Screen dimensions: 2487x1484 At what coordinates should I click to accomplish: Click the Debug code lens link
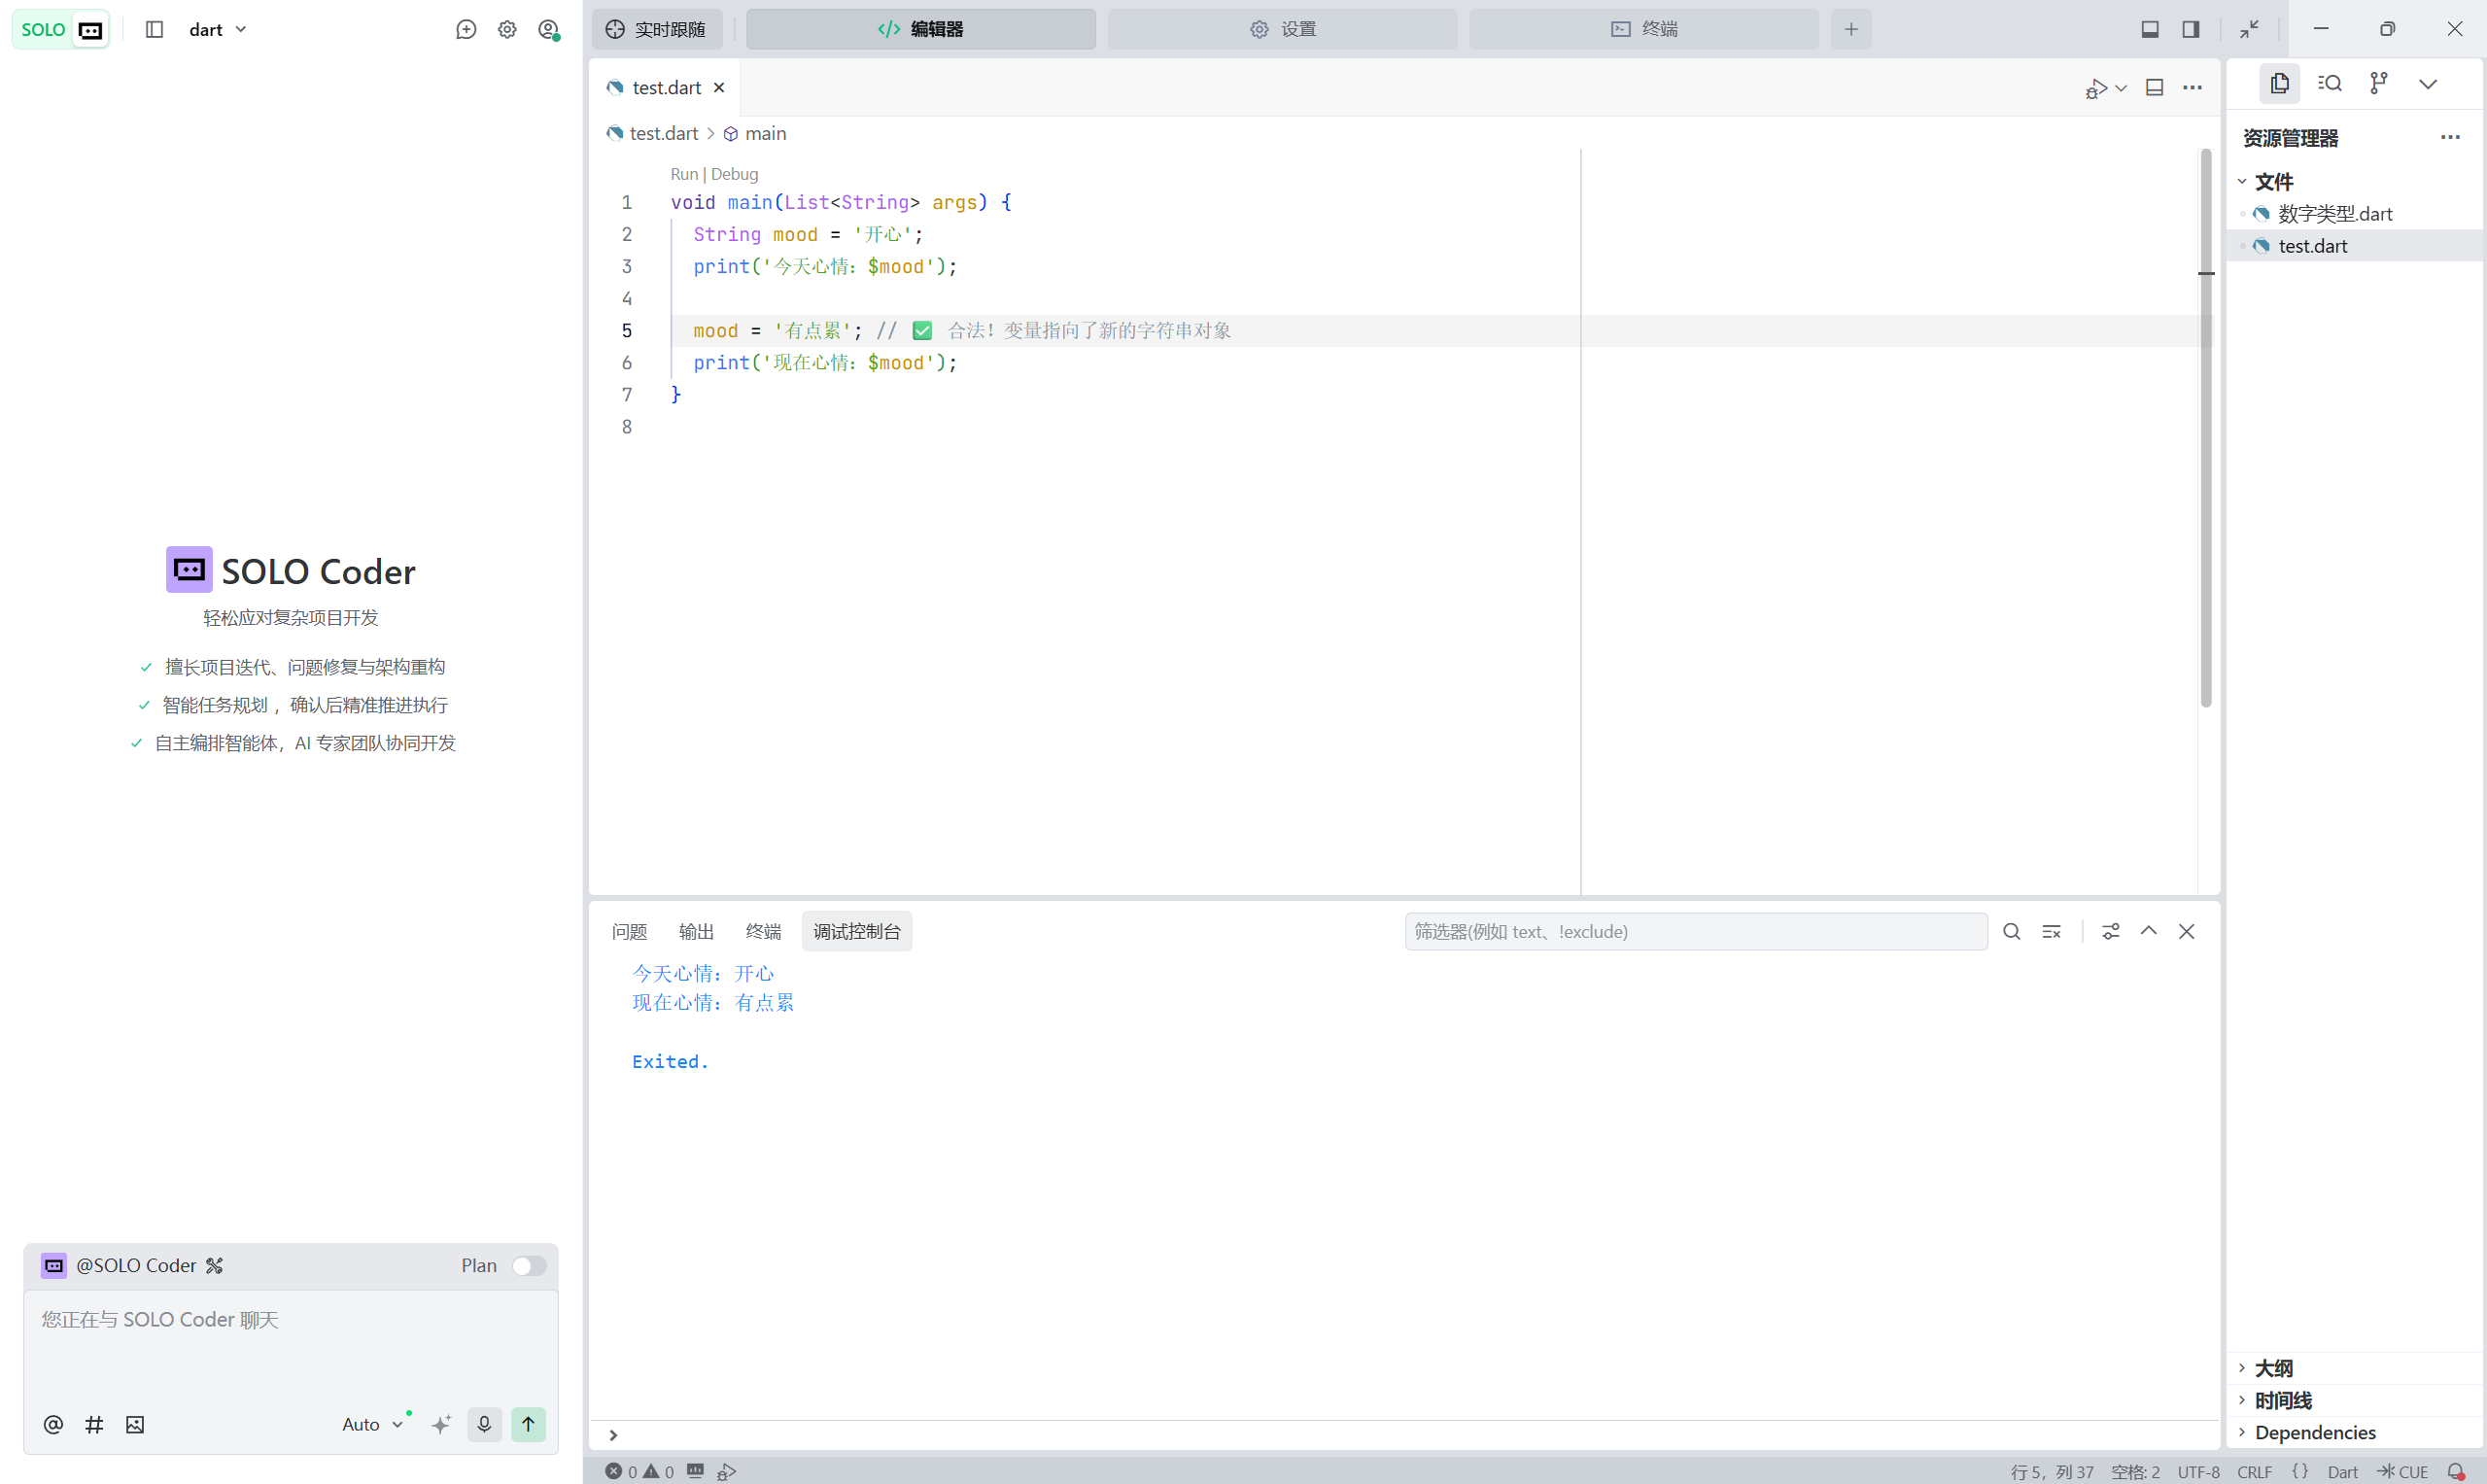[734, 174]
